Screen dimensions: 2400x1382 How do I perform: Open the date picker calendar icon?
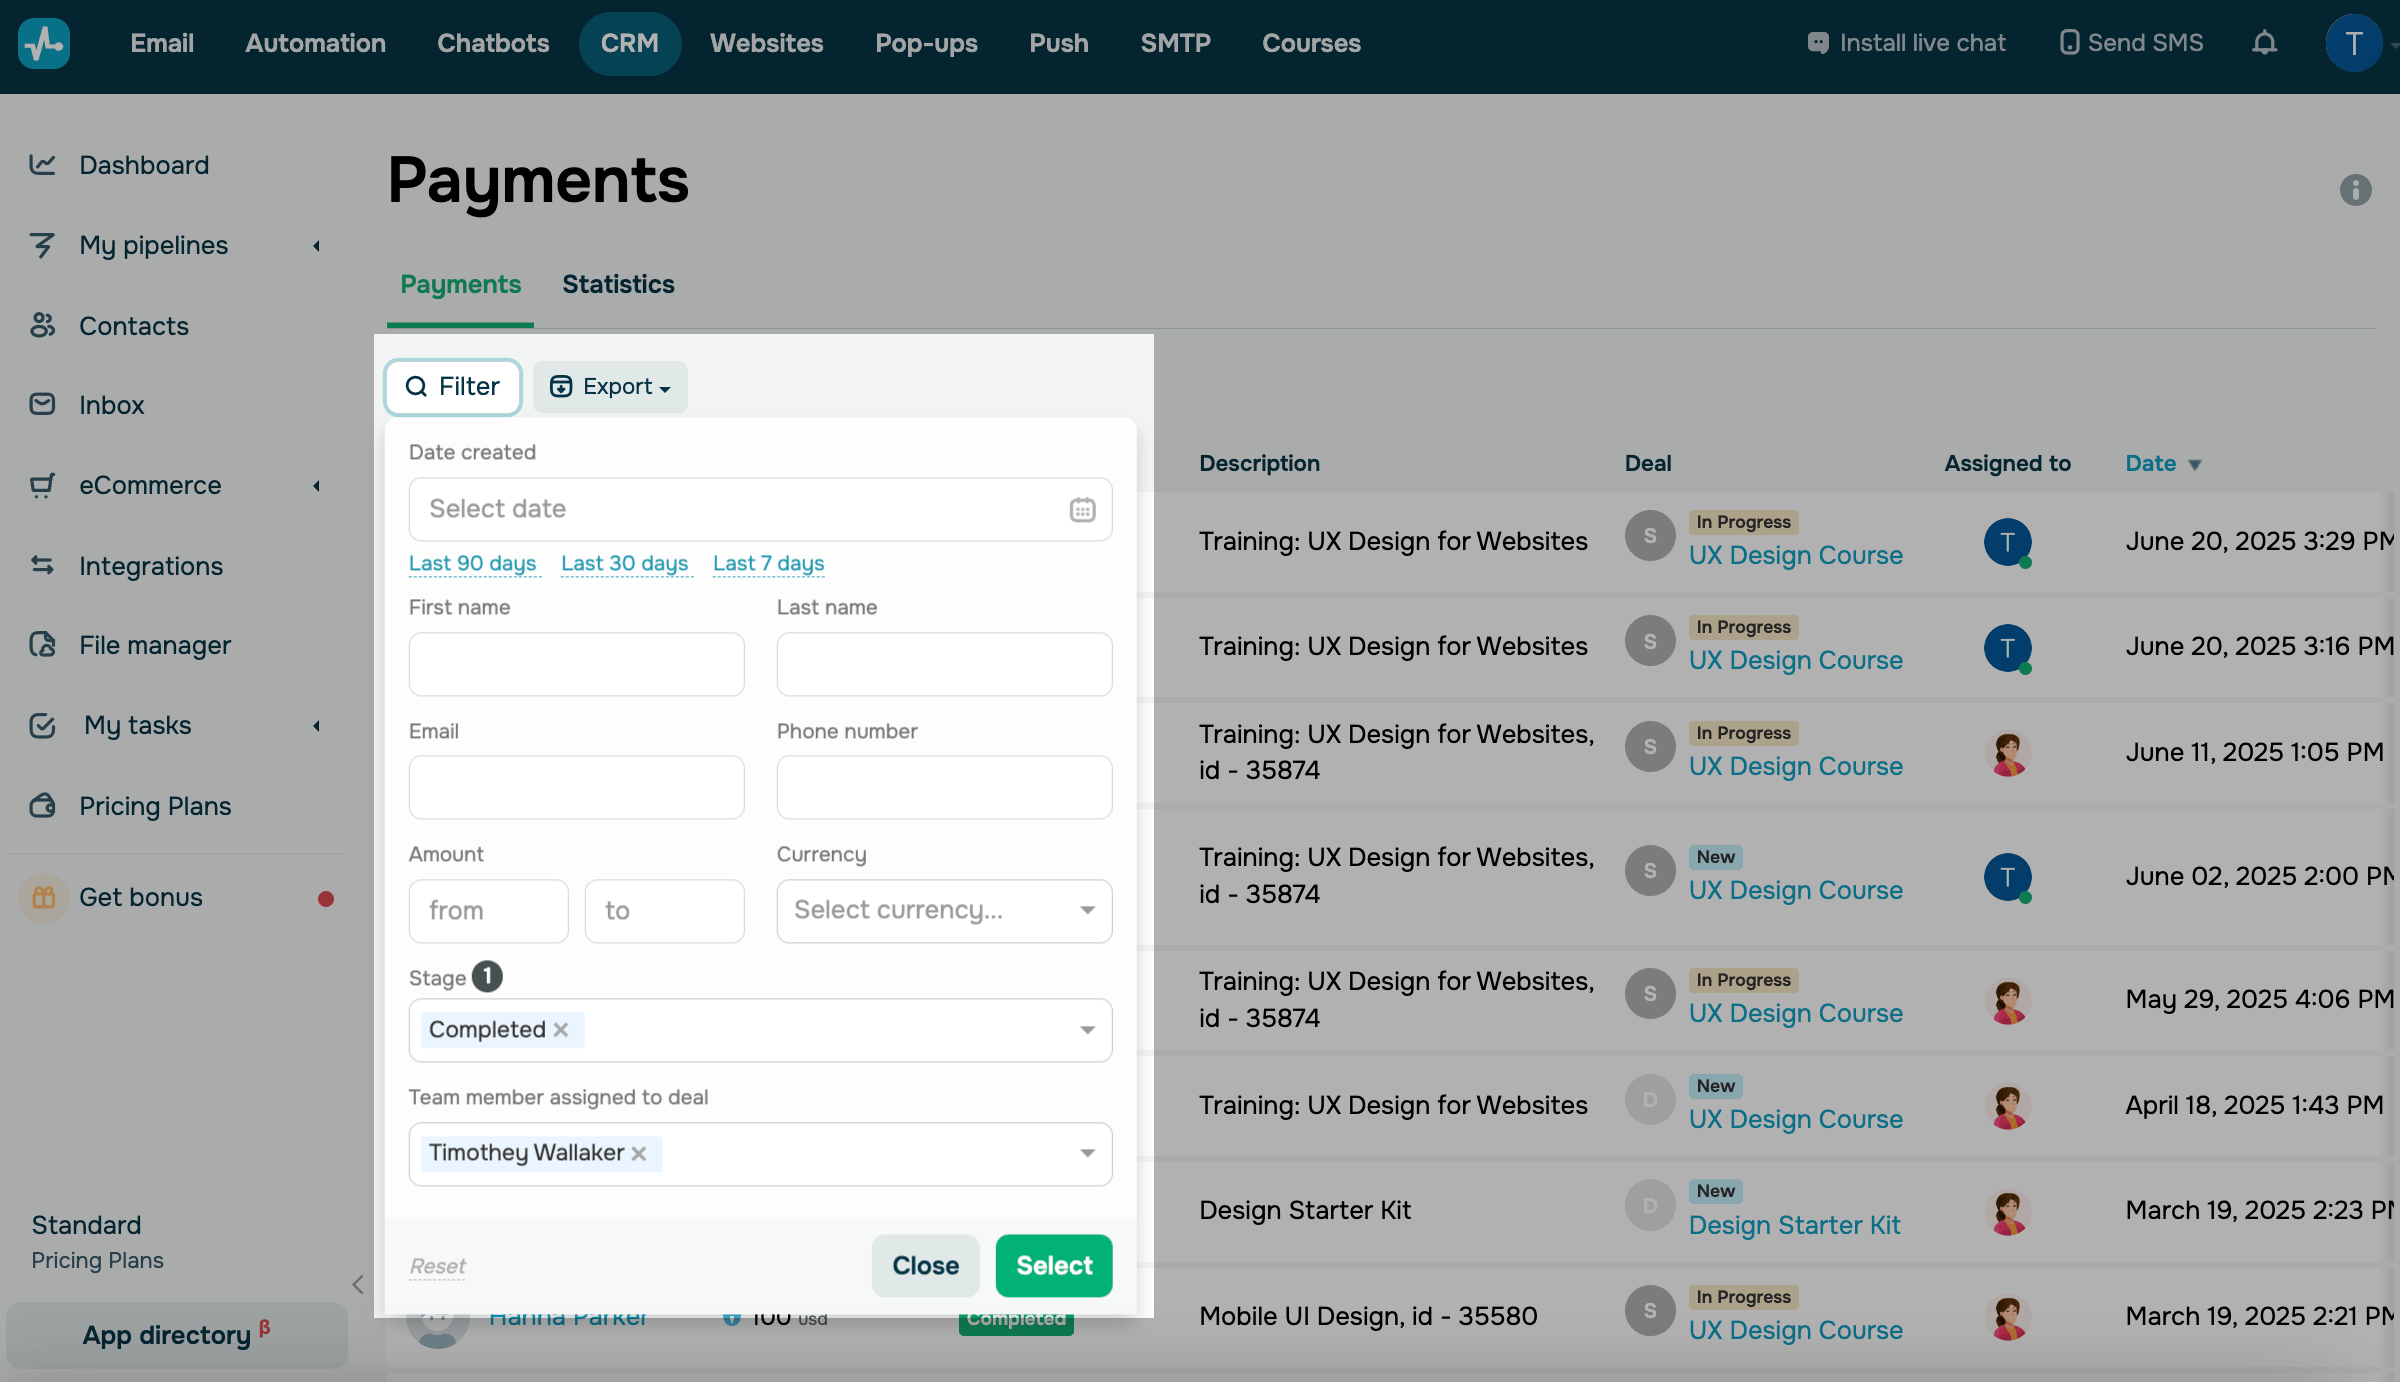1084,509
